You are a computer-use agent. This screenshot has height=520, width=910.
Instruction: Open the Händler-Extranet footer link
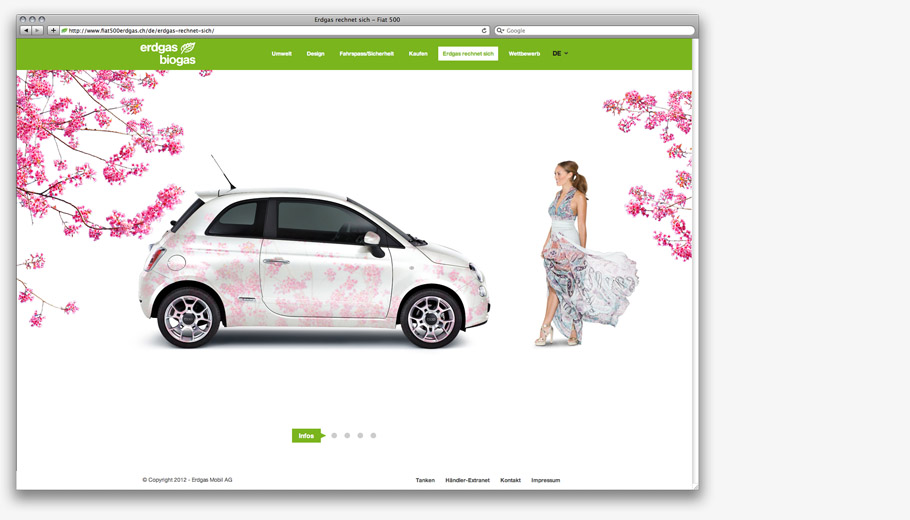coord(467,480)
